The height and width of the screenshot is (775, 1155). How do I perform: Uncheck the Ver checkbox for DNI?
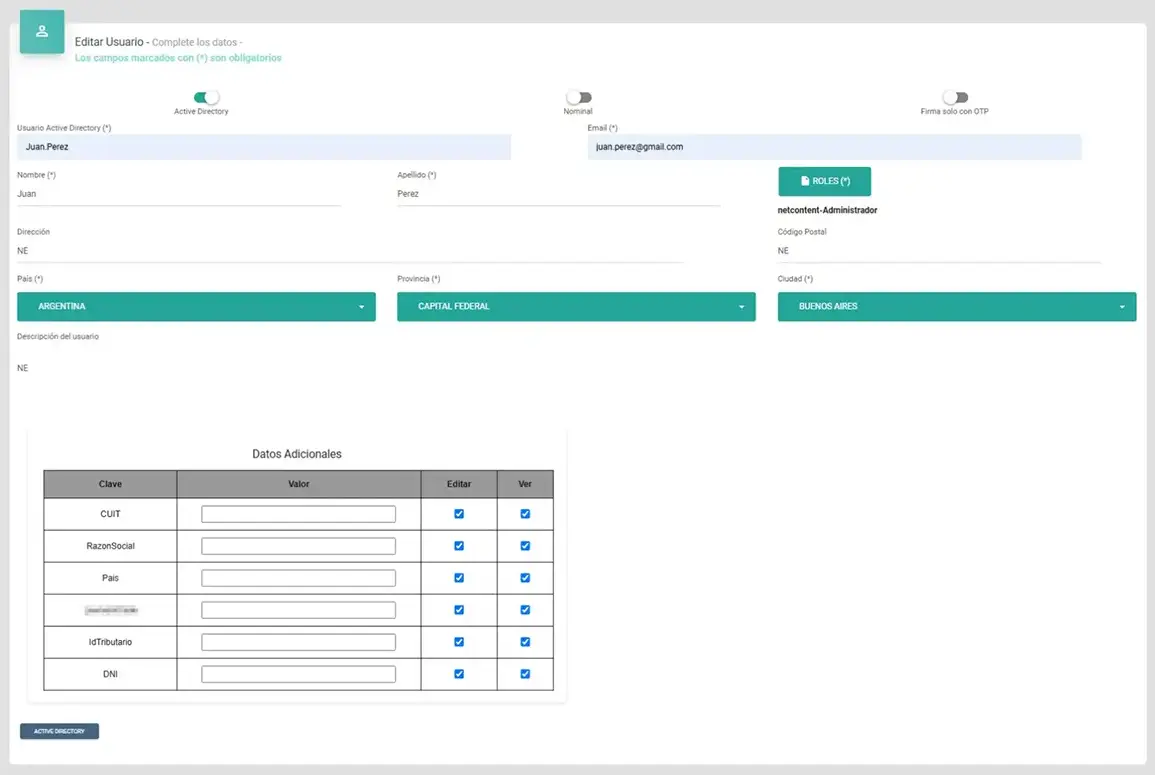(x=525, y=673)
